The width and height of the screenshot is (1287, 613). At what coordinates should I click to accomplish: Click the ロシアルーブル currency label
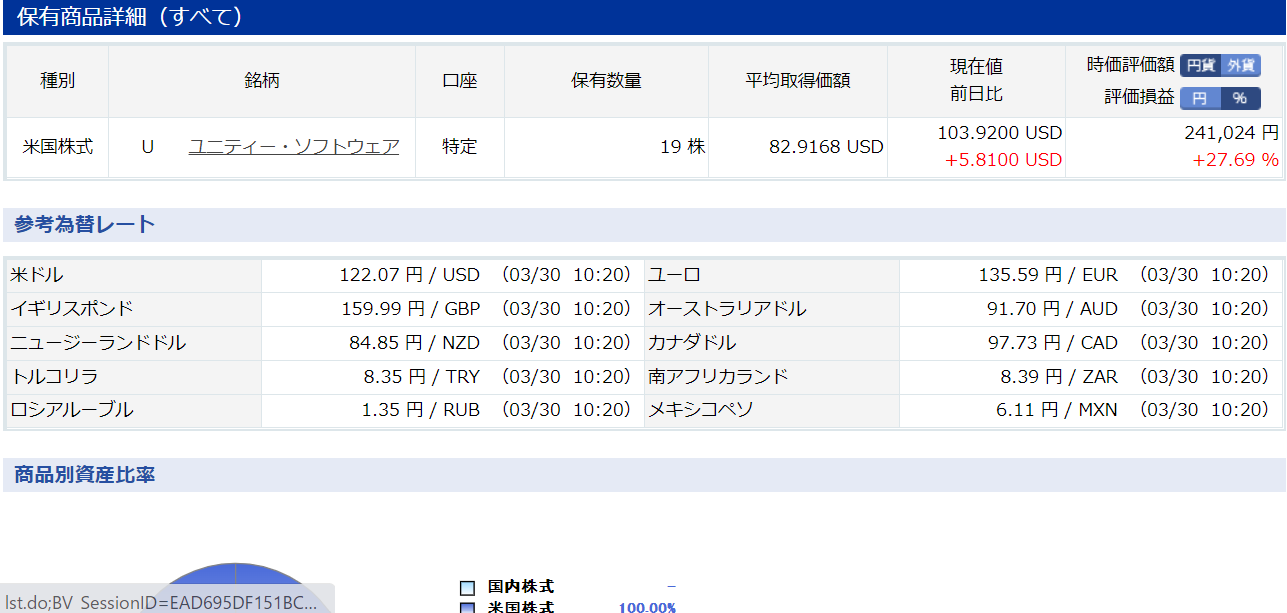coord(71,411)
